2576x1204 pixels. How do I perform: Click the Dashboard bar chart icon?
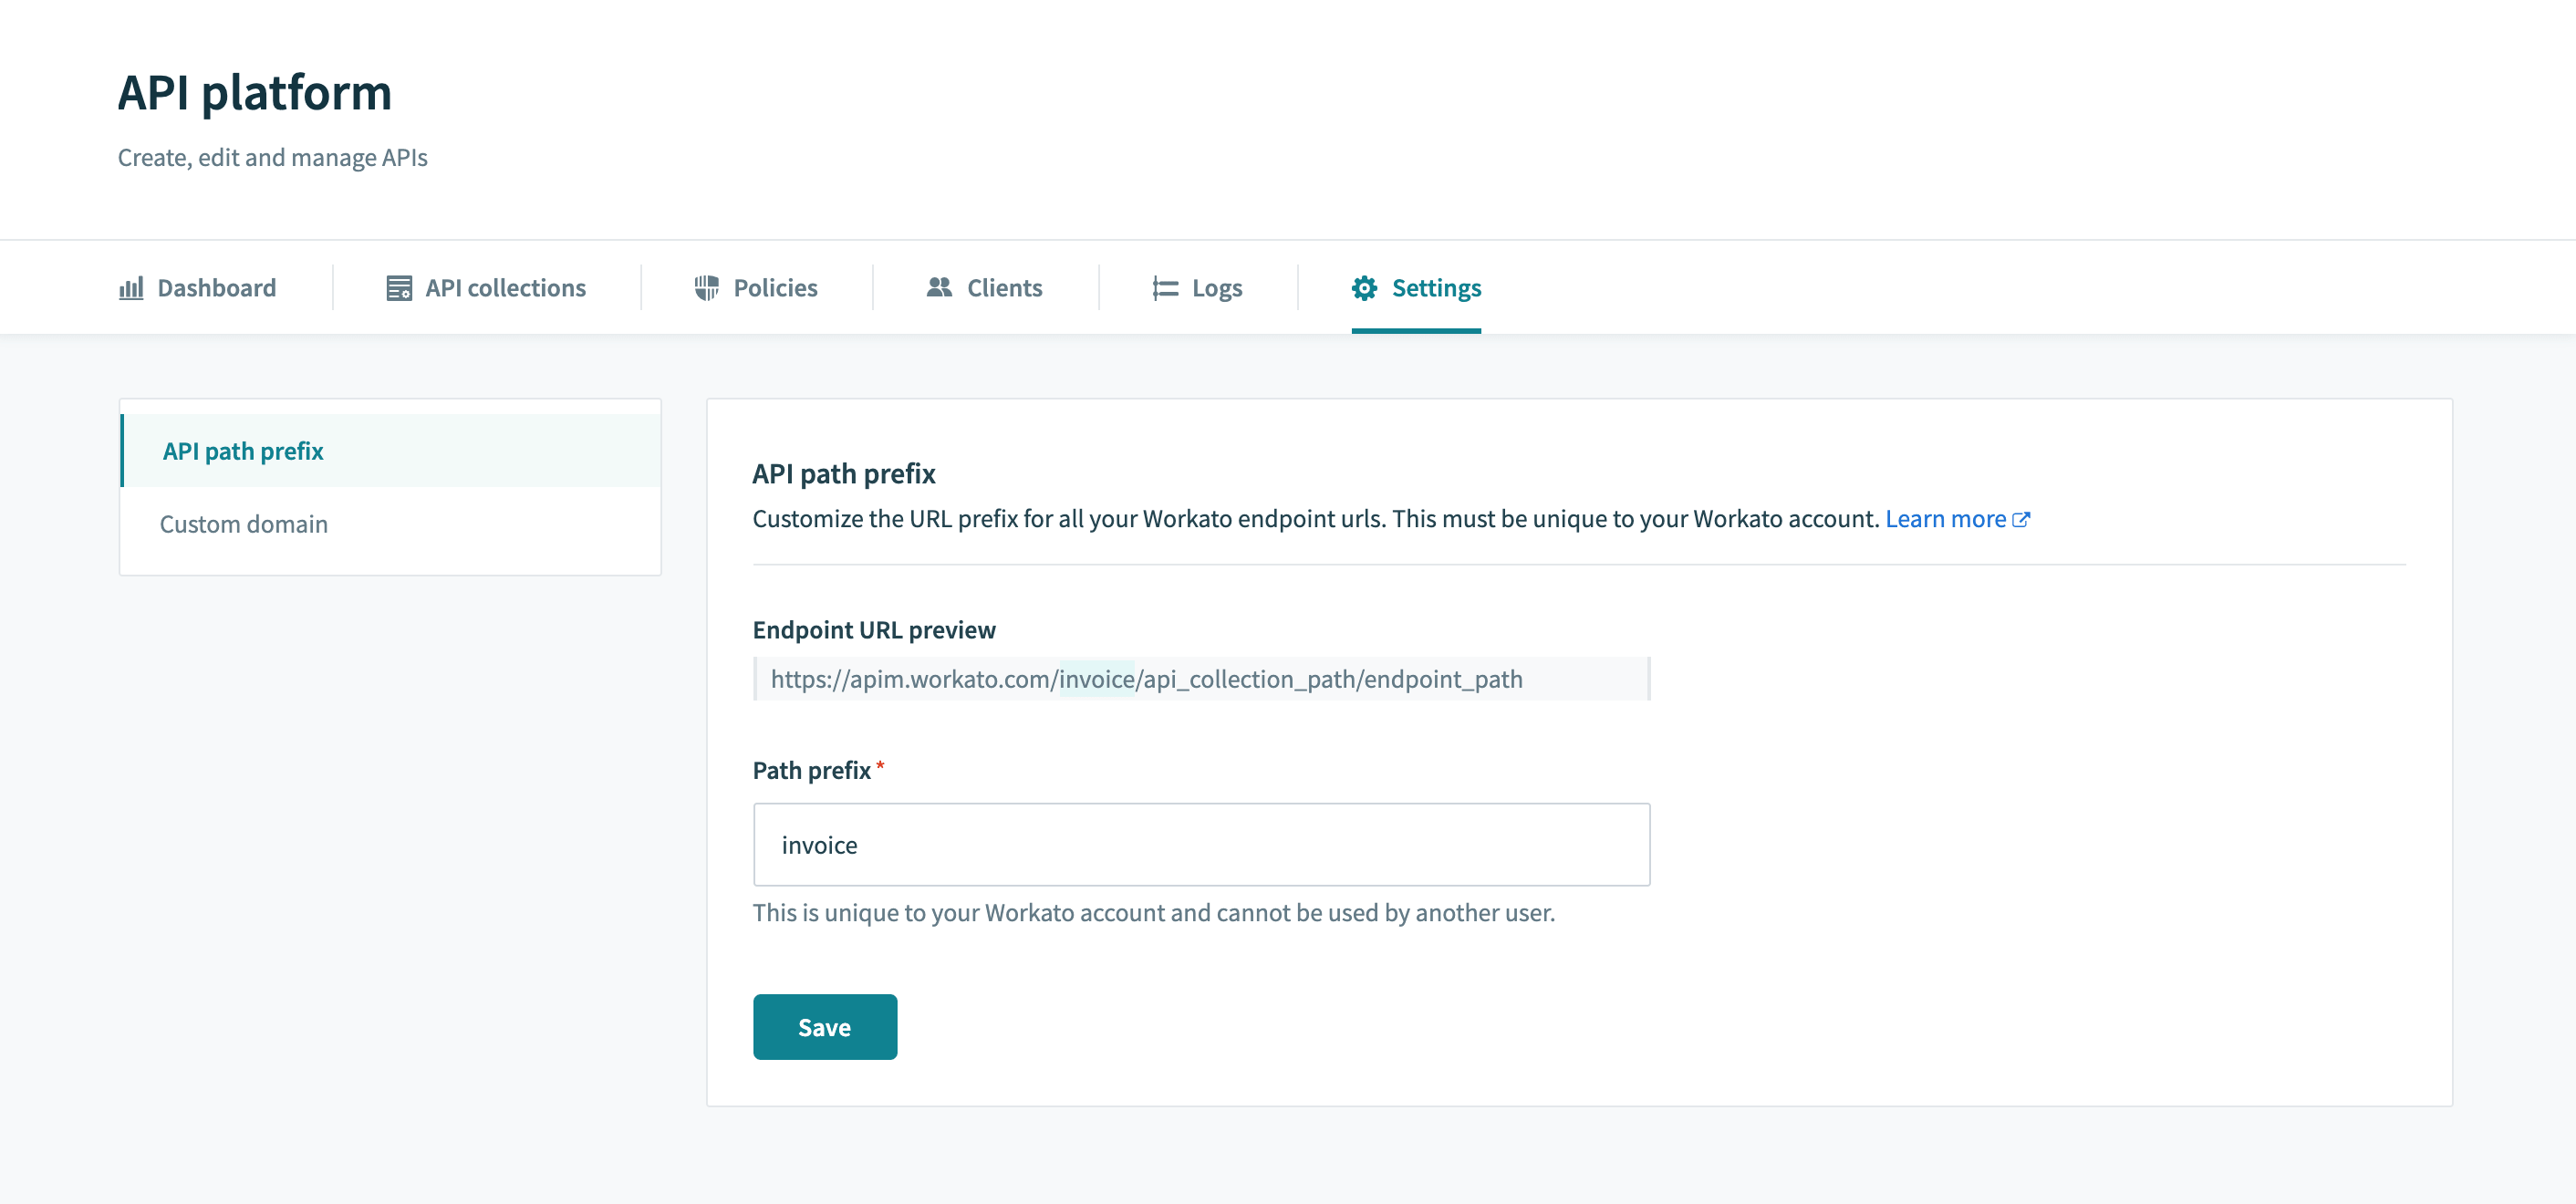pyautogui.click(x=134, y=288)
